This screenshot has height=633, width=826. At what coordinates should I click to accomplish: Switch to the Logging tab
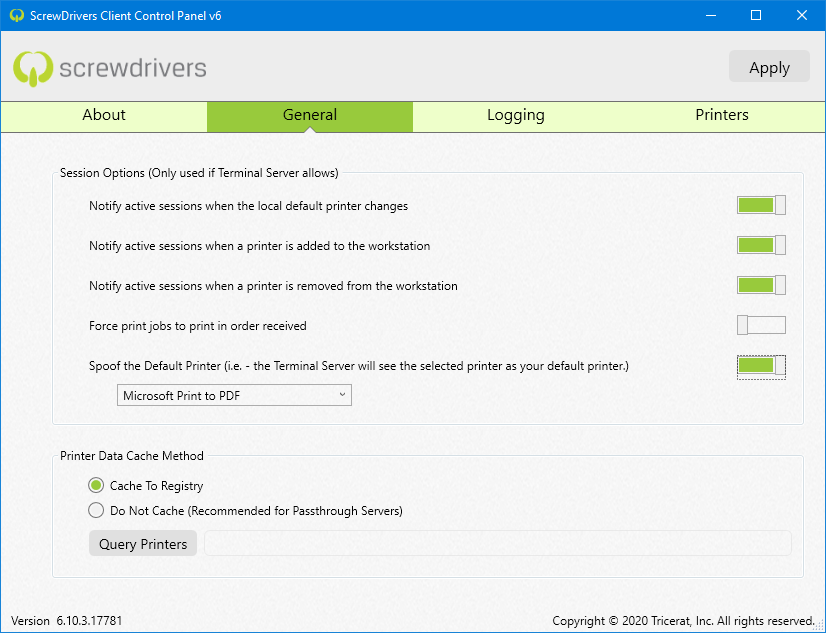coord(516,116)
